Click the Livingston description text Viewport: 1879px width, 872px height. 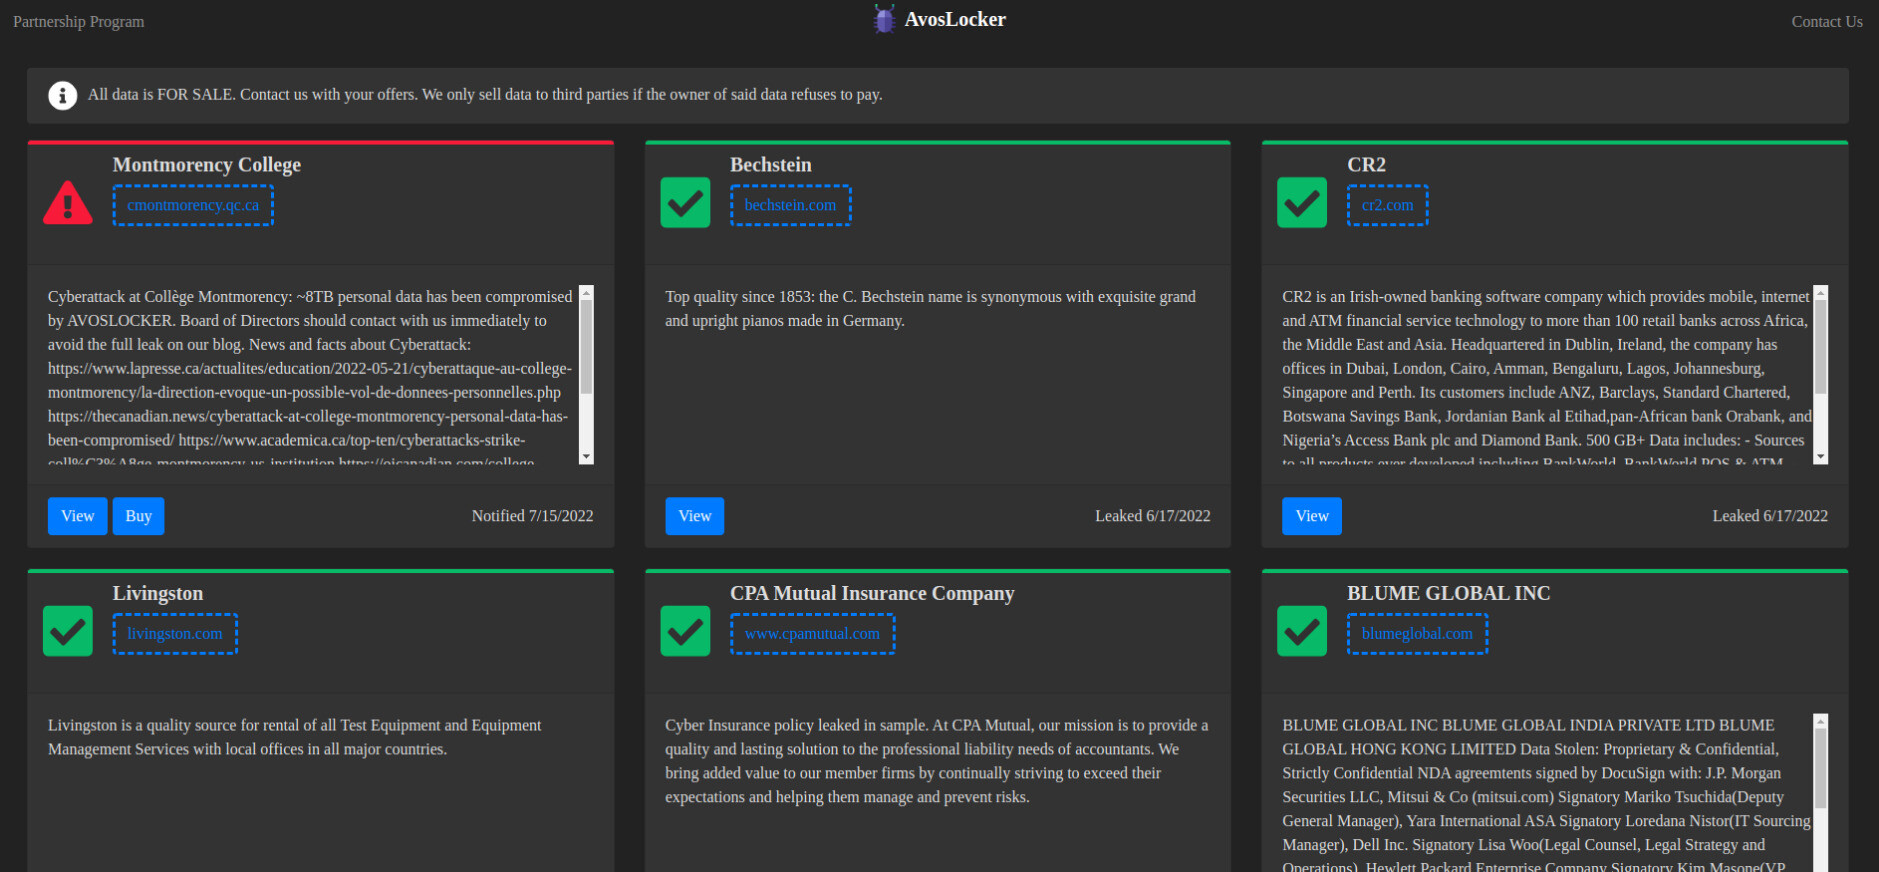point(294,737)
